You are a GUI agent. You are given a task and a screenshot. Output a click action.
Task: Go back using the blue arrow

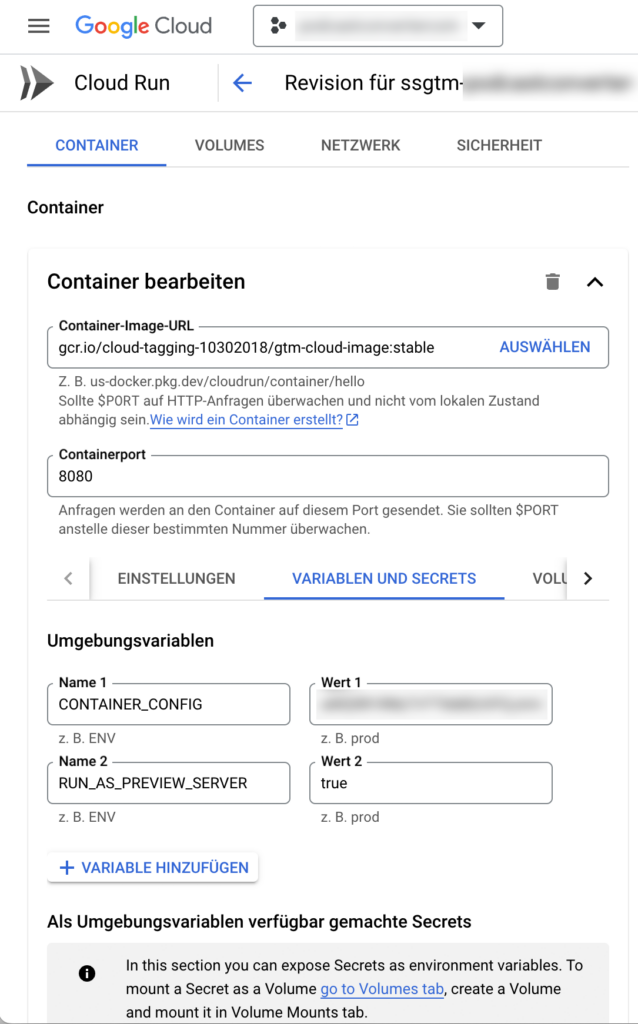click(x=242, y=83)
